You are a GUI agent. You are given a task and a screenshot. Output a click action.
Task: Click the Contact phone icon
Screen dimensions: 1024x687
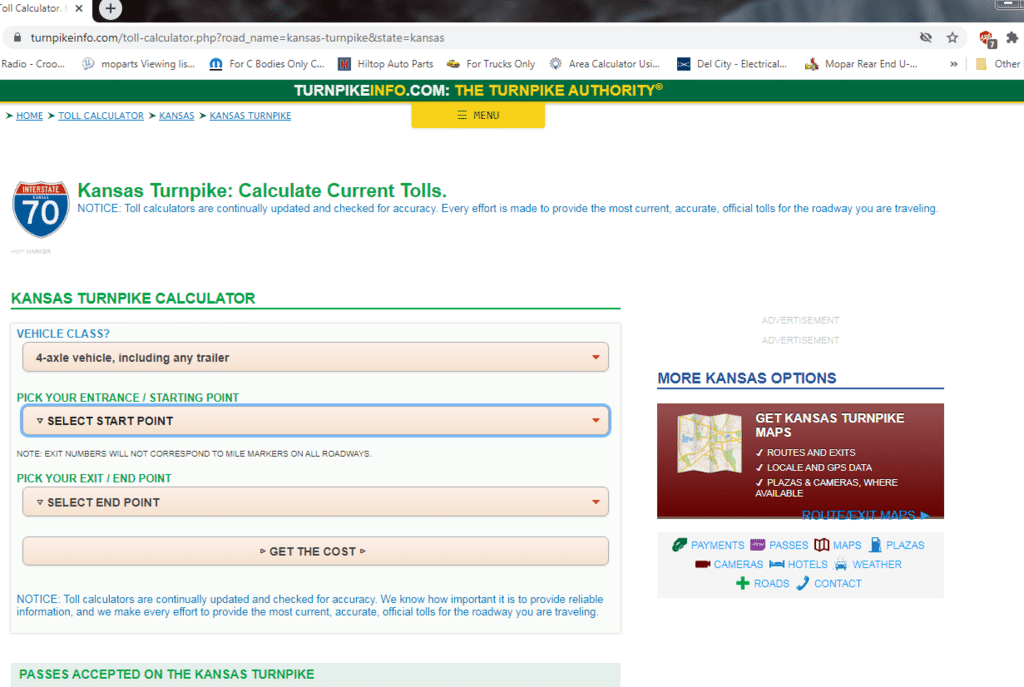coord(802,583)
